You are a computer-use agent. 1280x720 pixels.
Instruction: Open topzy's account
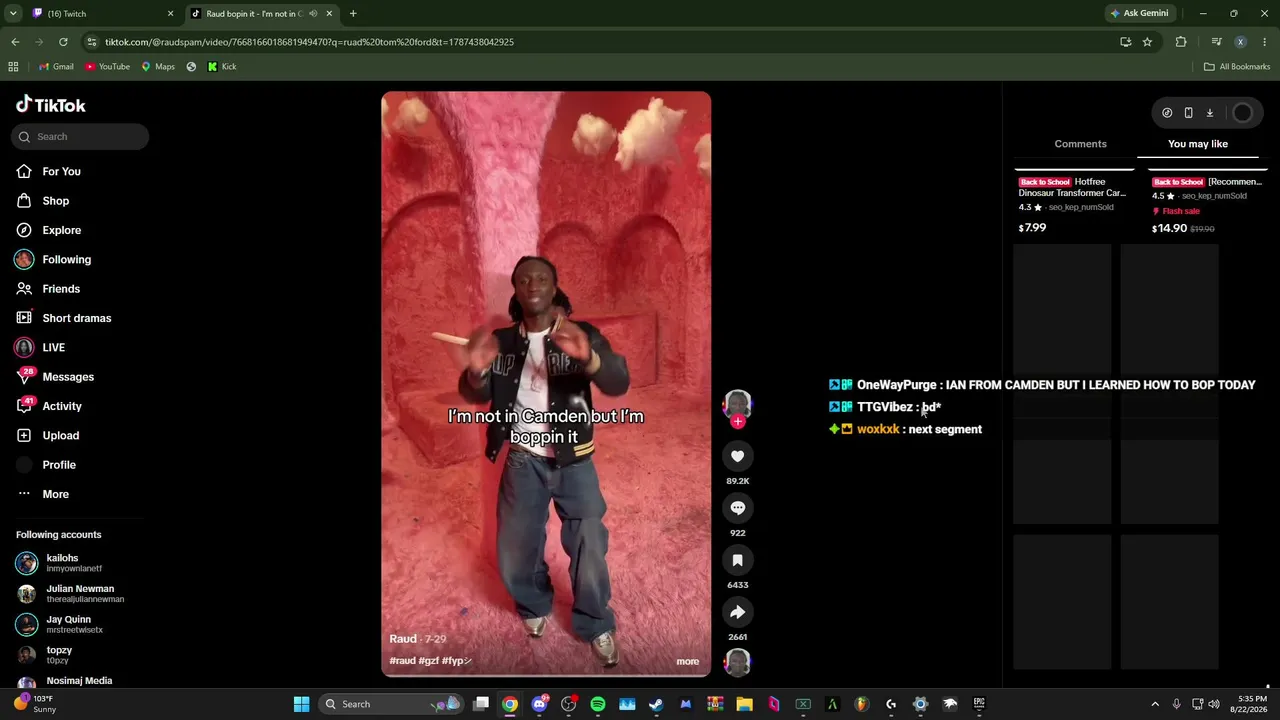[x=59, y=655]
